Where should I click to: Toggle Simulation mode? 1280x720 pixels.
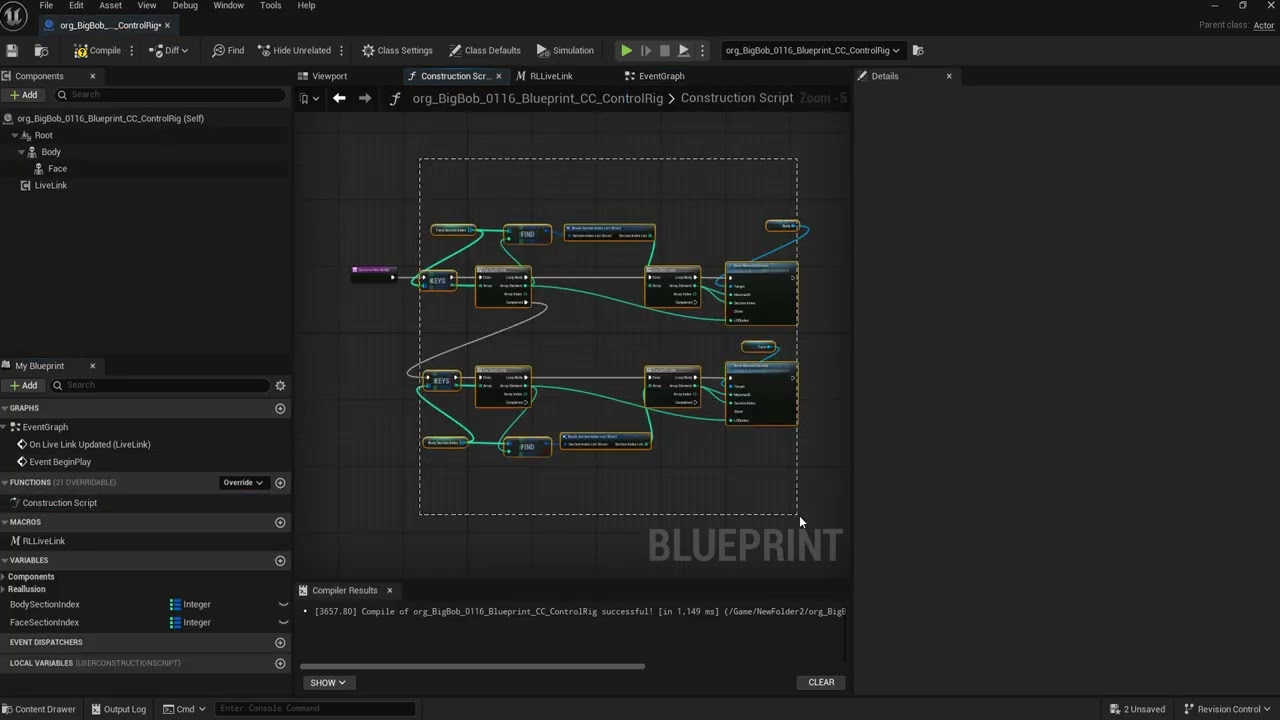pyautogui.click(x=565, y=50)
